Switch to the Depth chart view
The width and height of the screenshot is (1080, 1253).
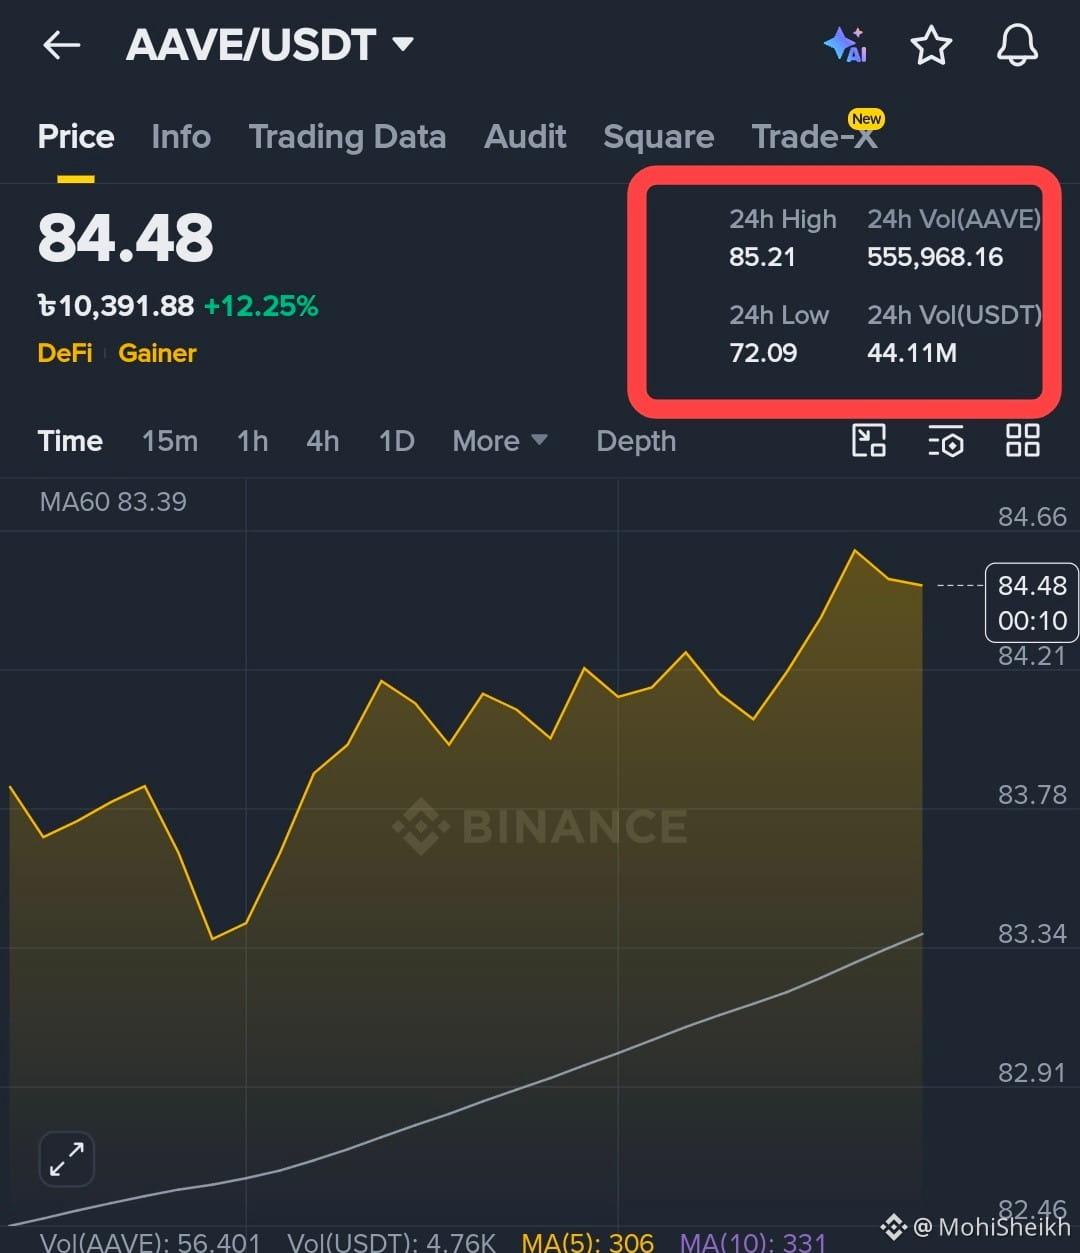click(636, 441)
